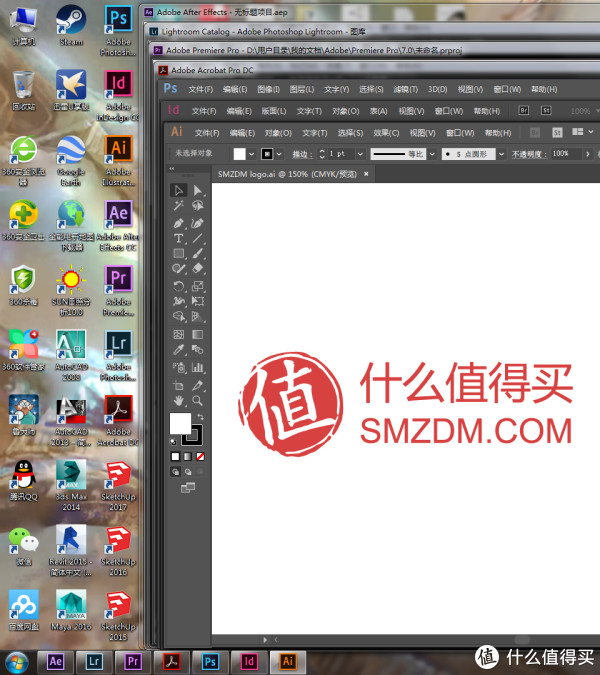
Task: Choose the Scale tool
Action: [197, 286]
